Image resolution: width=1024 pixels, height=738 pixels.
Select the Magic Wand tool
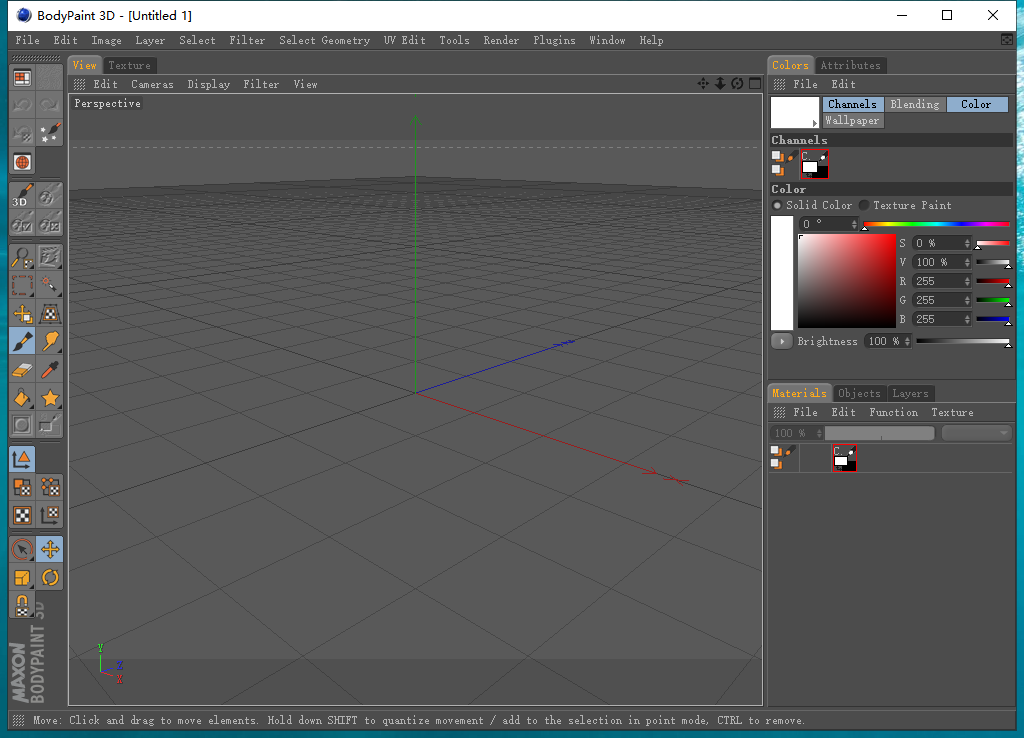coord(50,286)
